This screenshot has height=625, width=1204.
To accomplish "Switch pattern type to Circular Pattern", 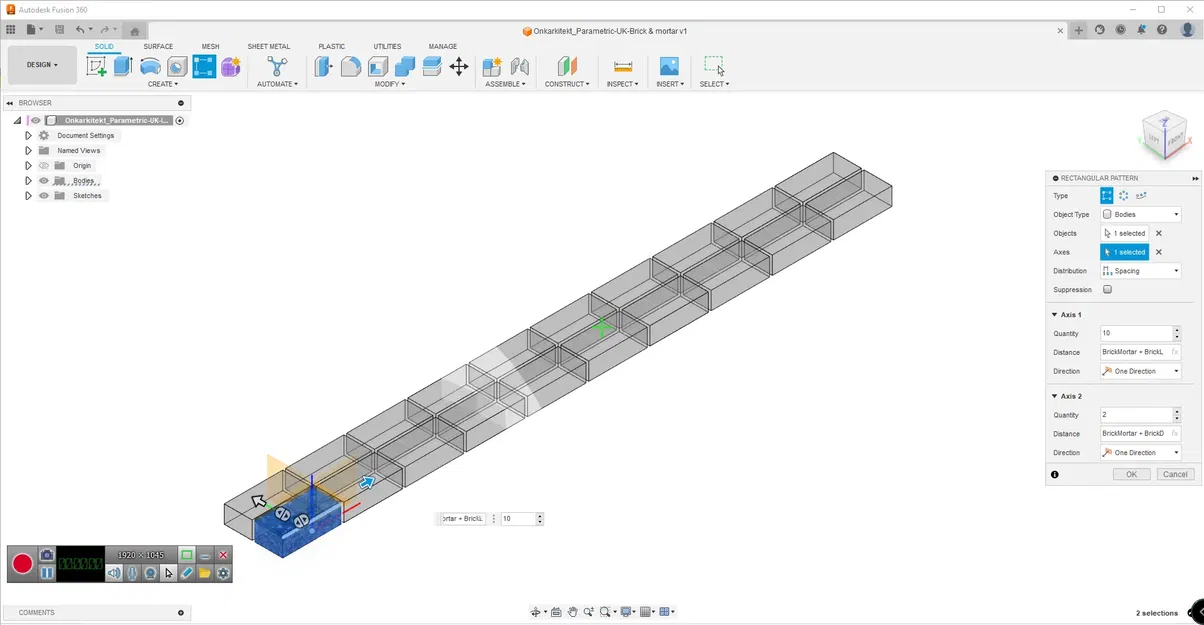I will point(1124,195).
